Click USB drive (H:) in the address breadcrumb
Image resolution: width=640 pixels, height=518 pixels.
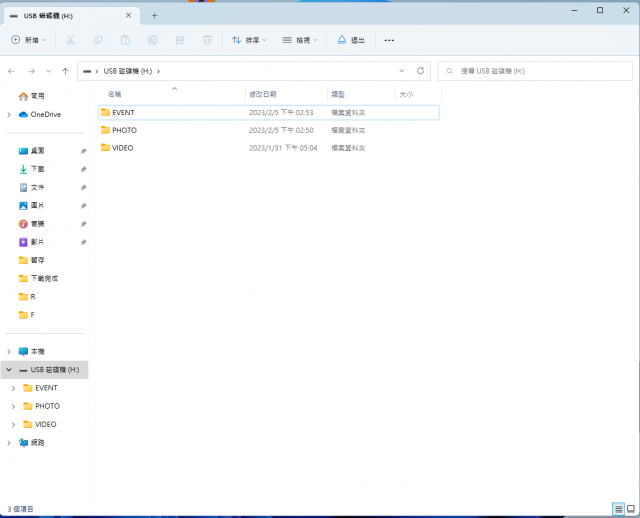point(128,71)
